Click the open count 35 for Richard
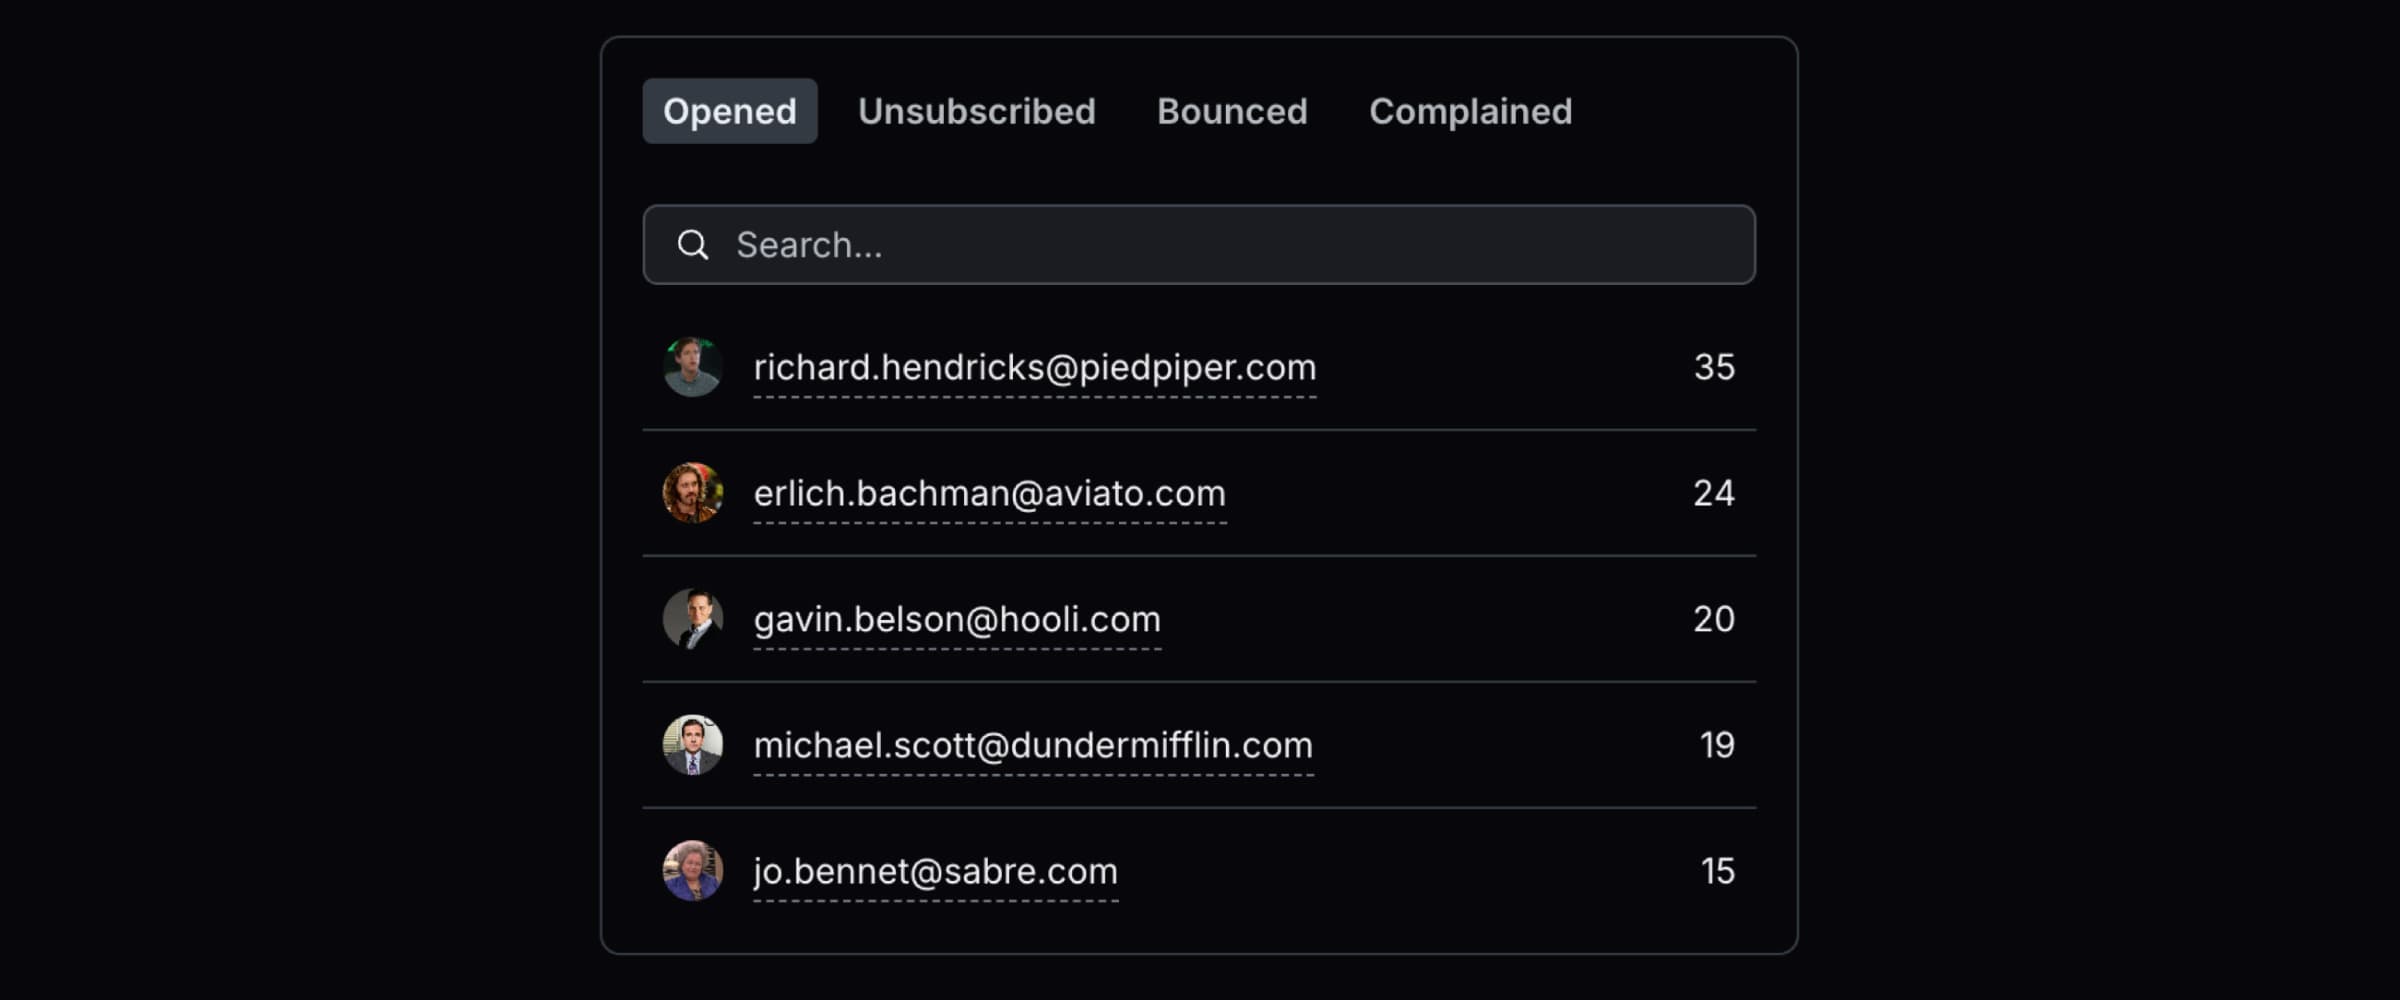The height and width of the screenshot is (1000, 2400). (1714, 367)
